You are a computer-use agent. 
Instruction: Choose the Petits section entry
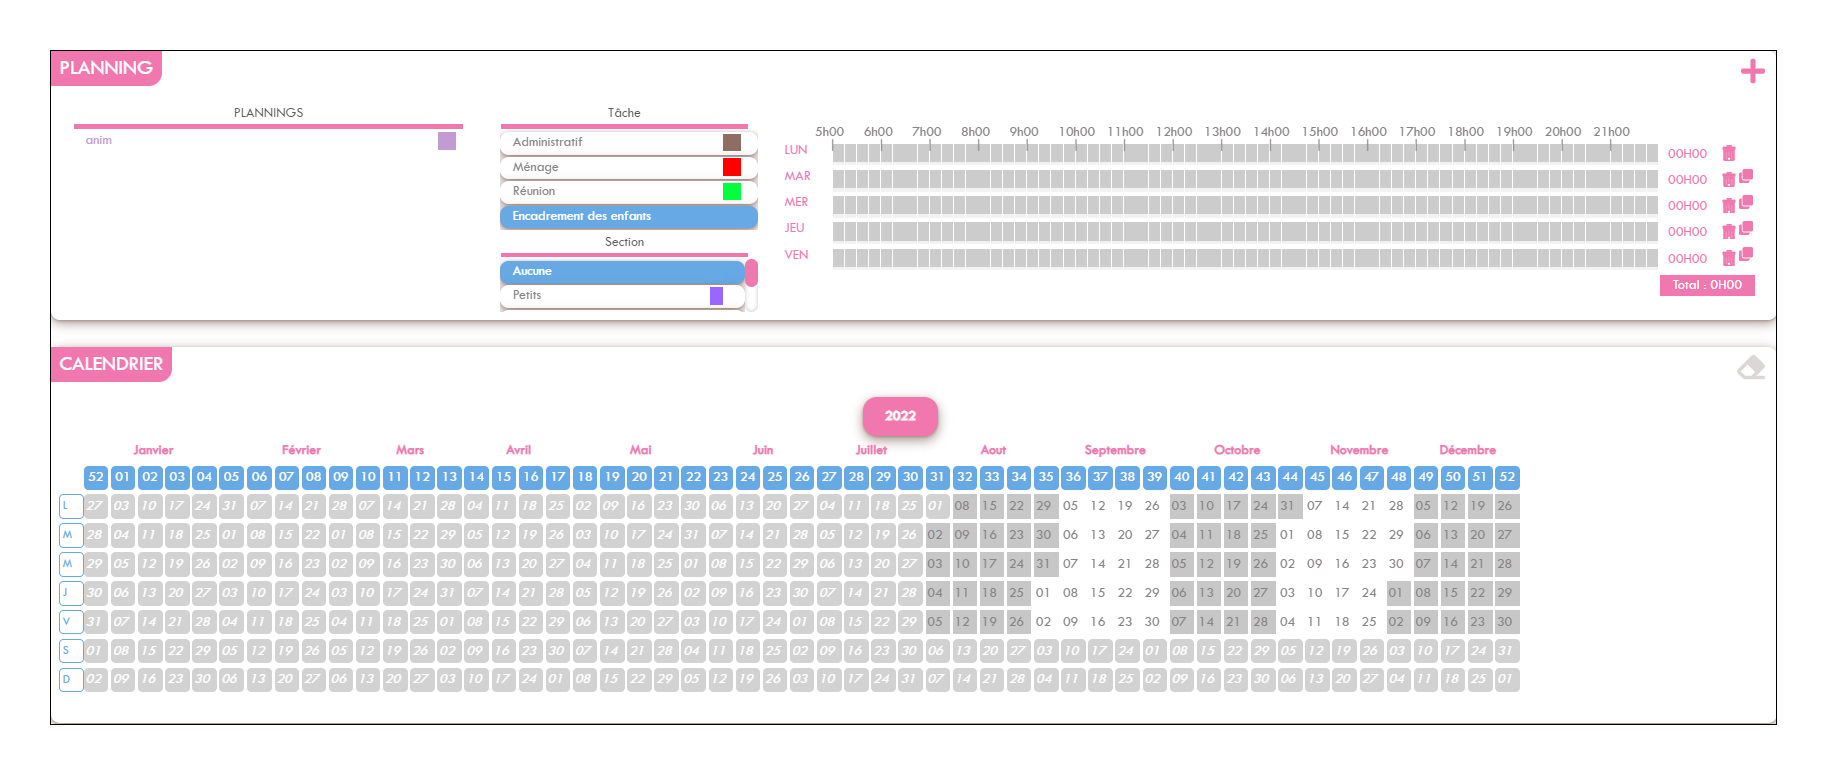click(x=622, y=295)
